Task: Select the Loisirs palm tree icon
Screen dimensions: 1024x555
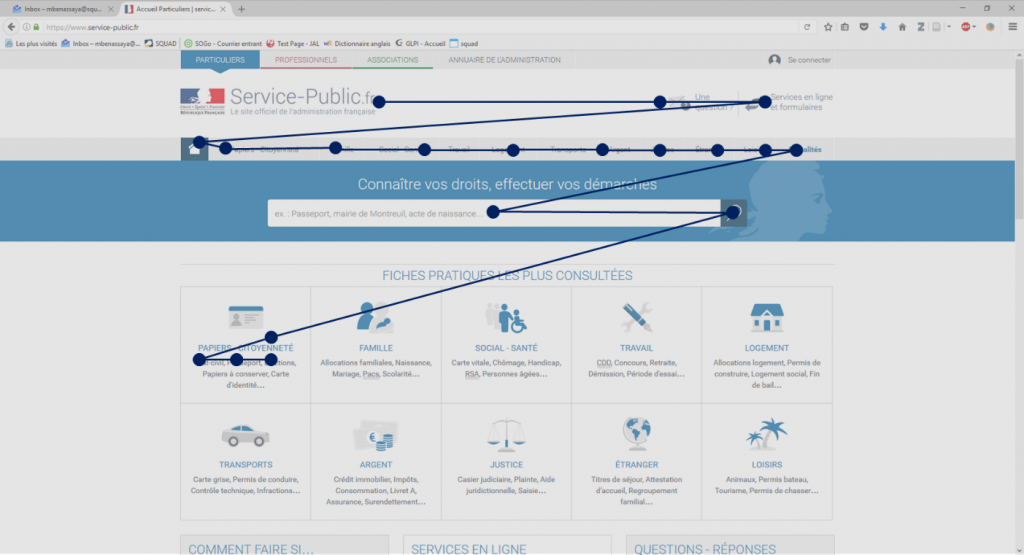Action: pos(767,435)
